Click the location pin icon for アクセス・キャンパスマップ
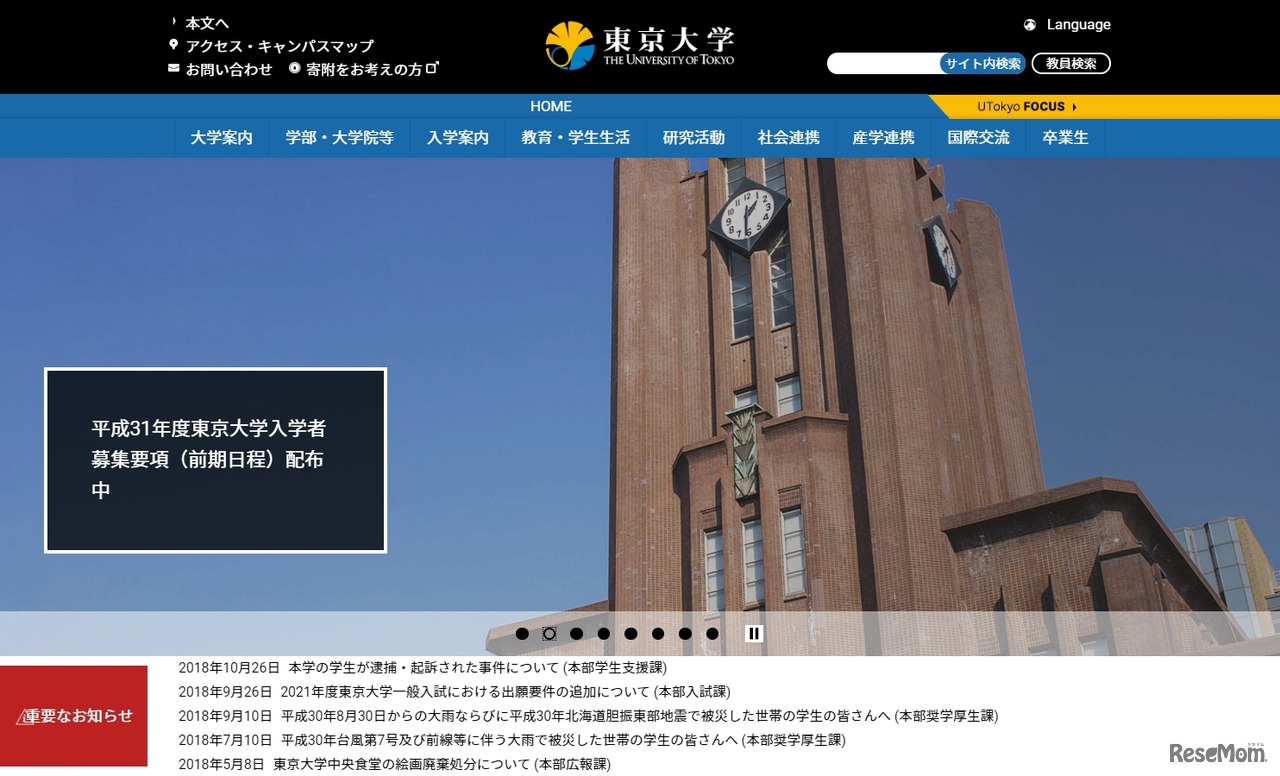1280x776 pixels. [x=175, y=45]
